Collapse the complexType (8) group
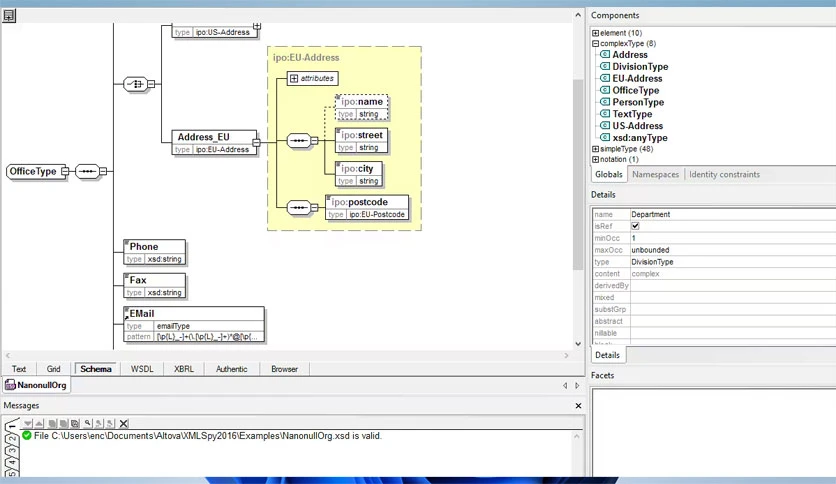Viewport: 836px width, 484px height. pos(596,44)
